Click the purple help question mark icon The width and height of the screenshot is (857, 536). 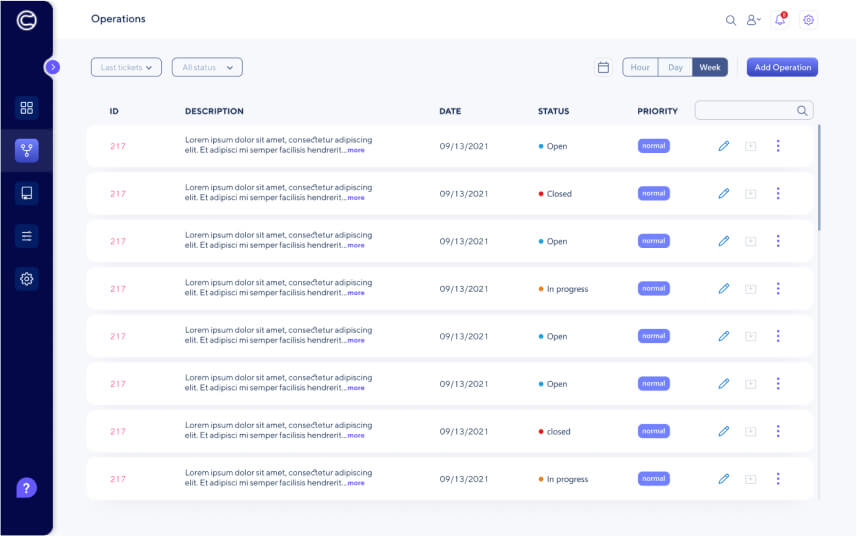(27, 488)
